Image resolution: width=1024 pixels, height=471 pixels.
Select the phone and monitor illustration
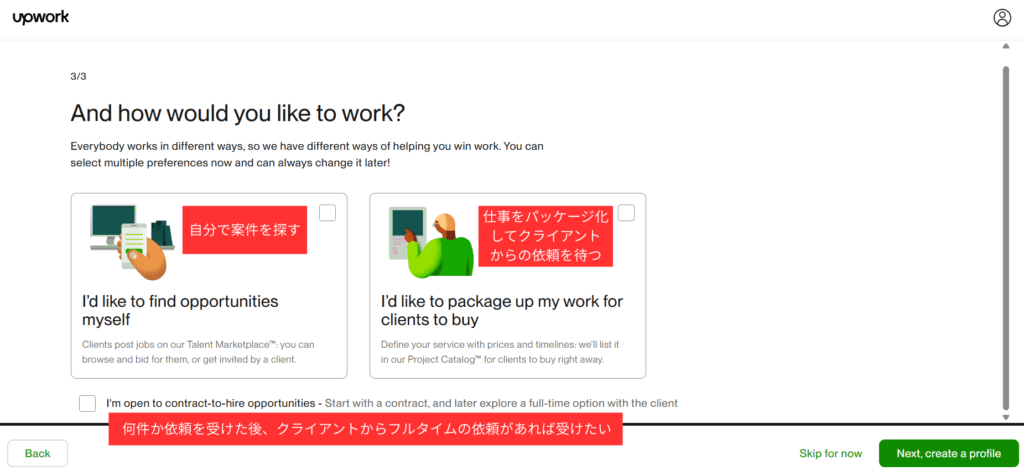point(132,242)
